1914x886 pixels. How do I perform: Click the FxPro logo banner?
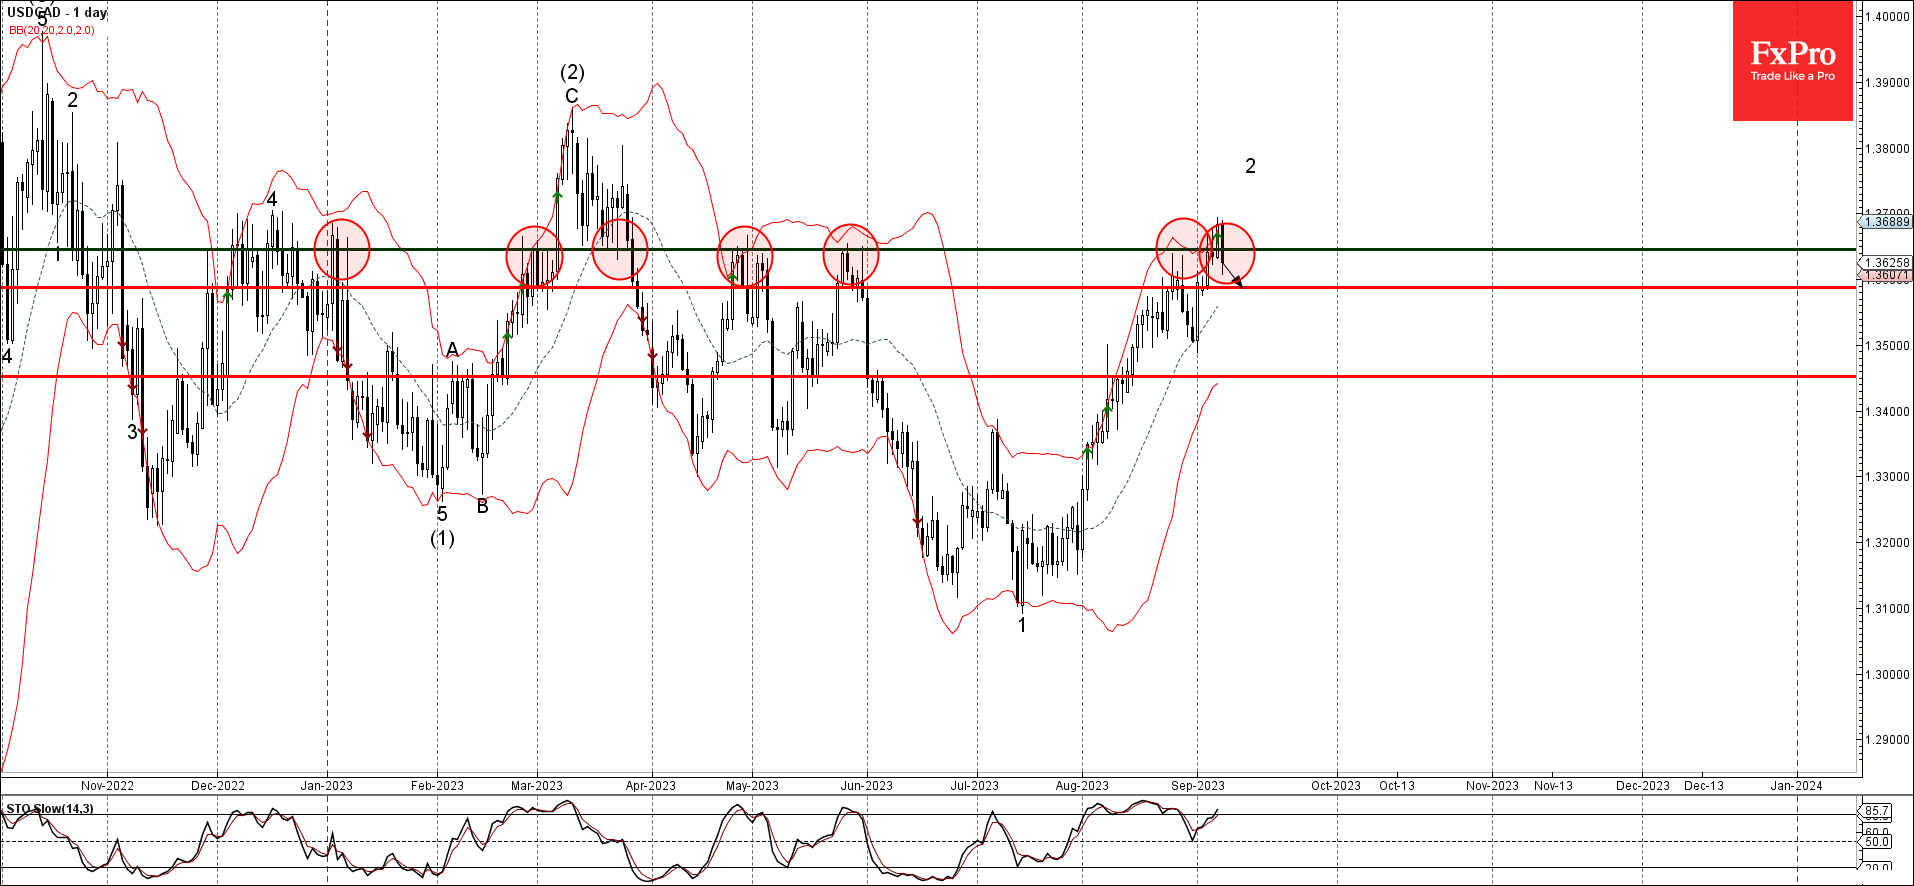click(x=1792, y=61)
